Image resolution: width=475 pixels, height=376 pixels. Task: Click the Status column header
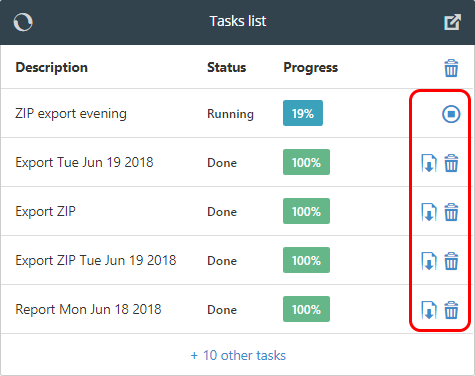point(227,67)
